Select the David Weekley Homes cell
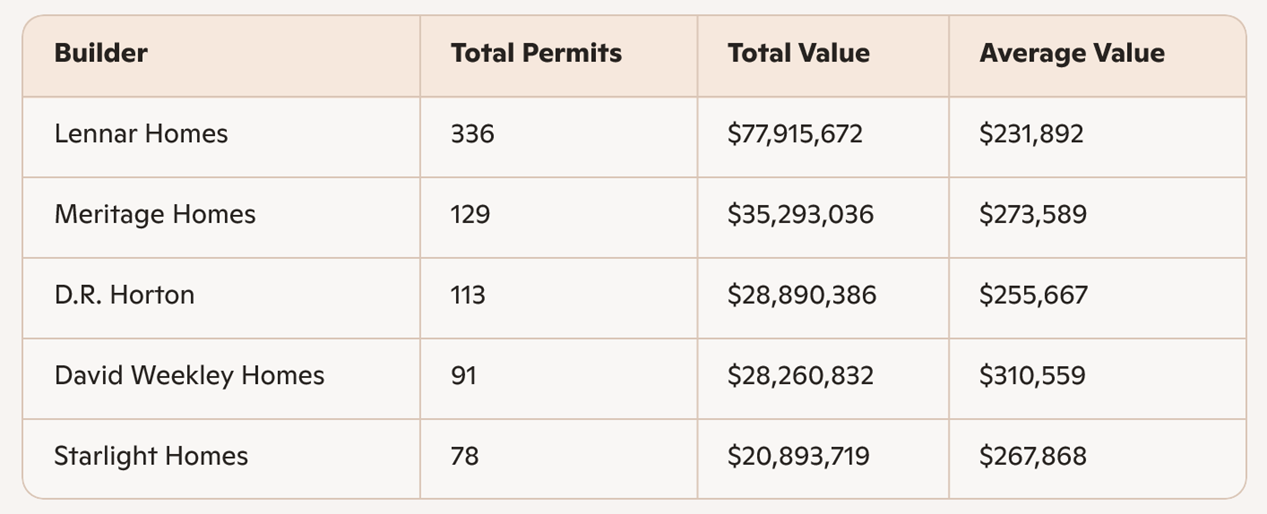Screen dimensions: 1267x514 click(189, 375)
